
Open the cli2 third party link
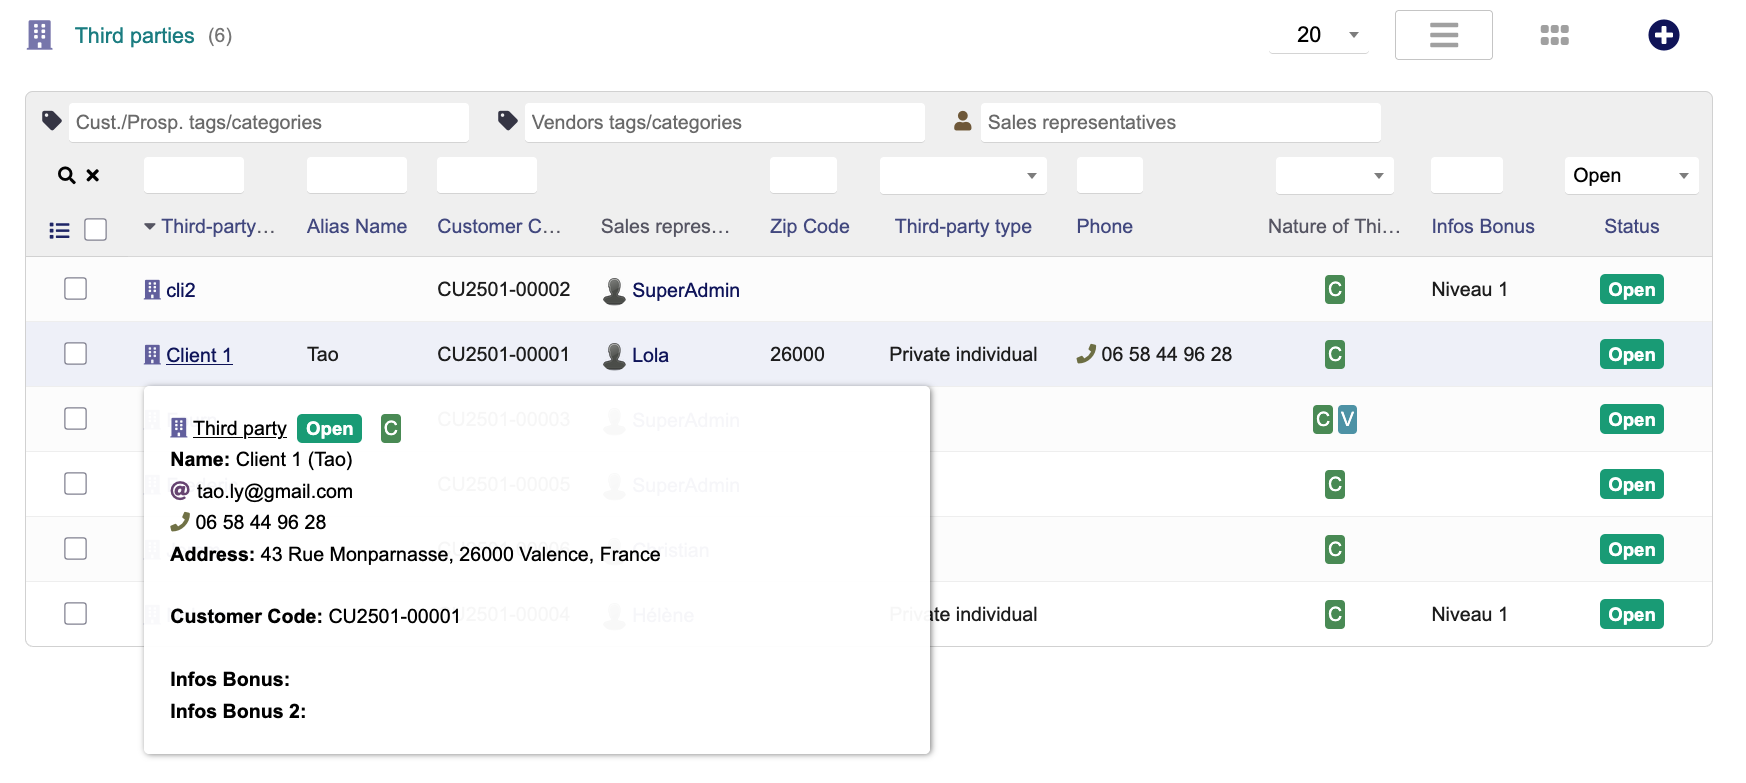coord(180,290)
